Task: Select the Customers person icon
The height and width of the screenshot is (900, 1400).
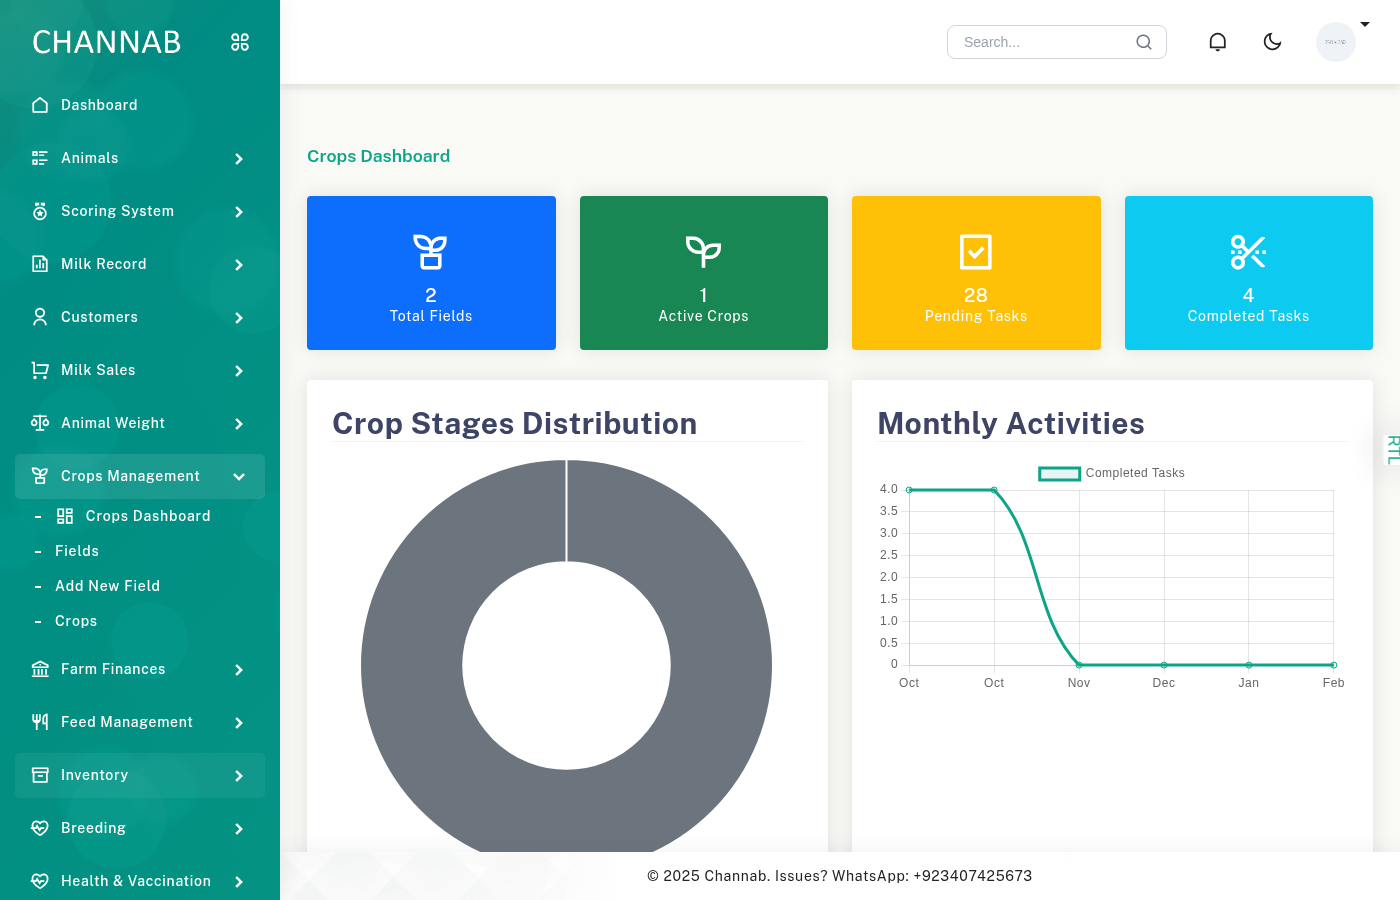Action: pos(39,316)
